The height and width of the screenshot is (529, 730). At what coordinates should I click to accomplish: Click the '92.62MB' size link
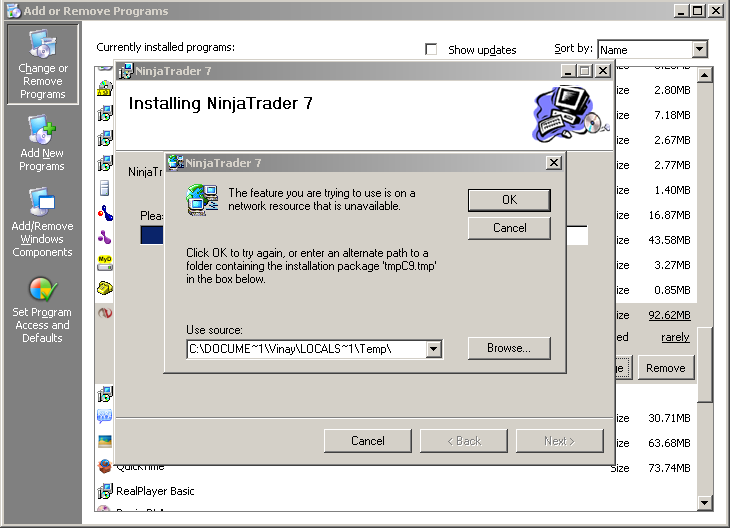point(669,315)
